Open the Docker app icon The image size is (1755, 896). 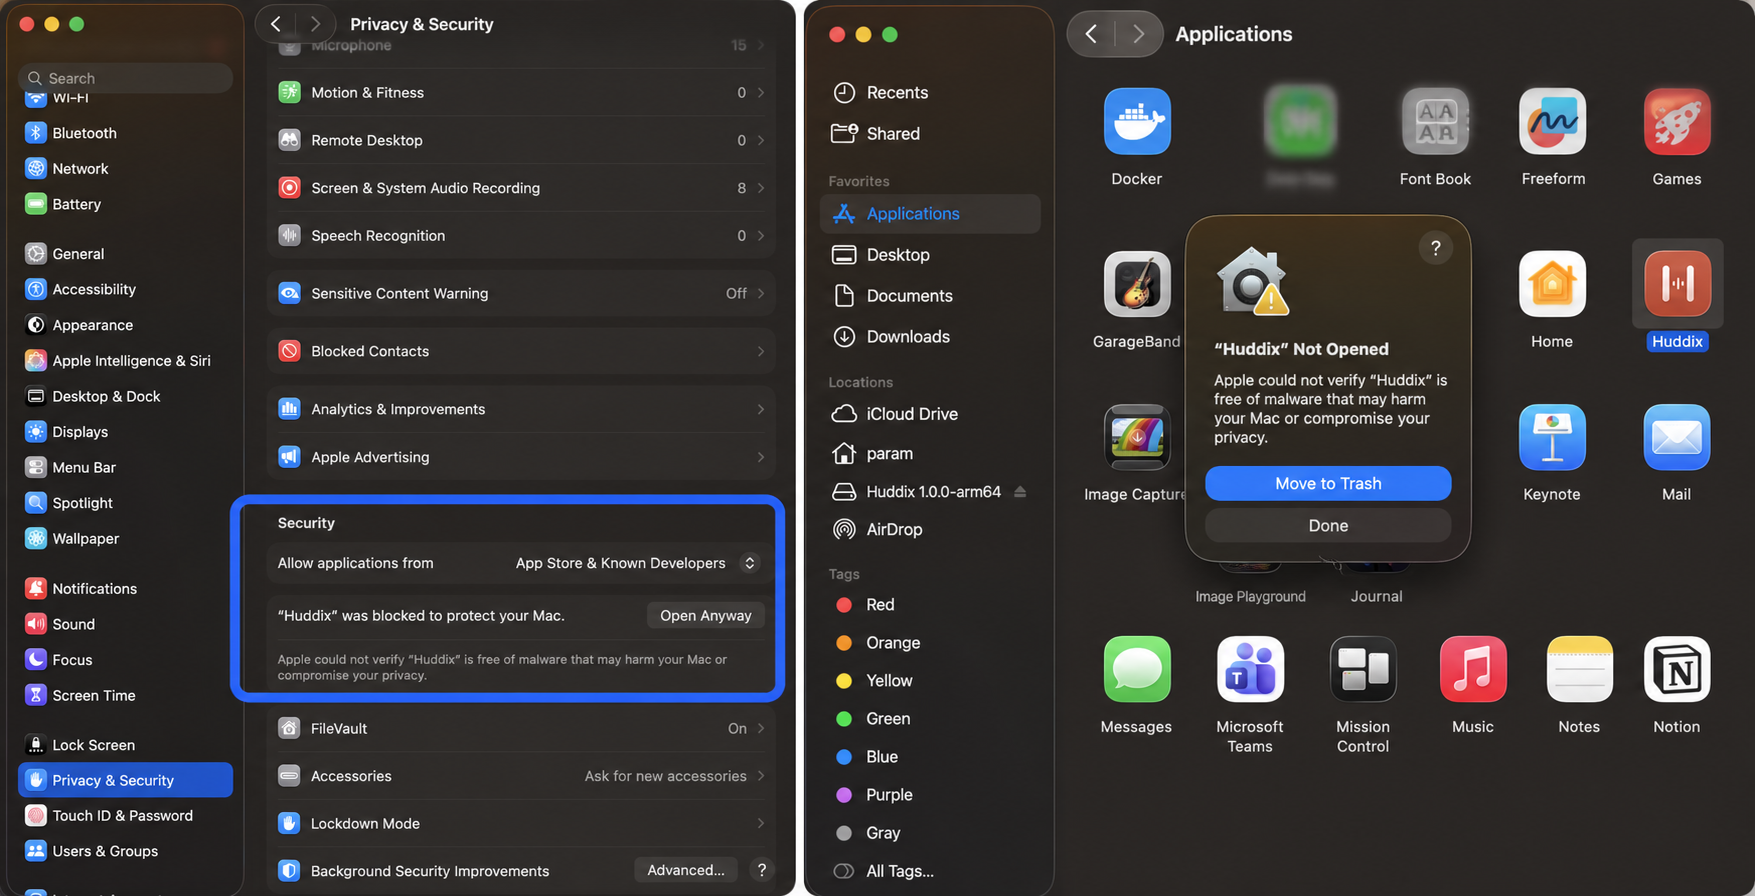click(1137, 121)
